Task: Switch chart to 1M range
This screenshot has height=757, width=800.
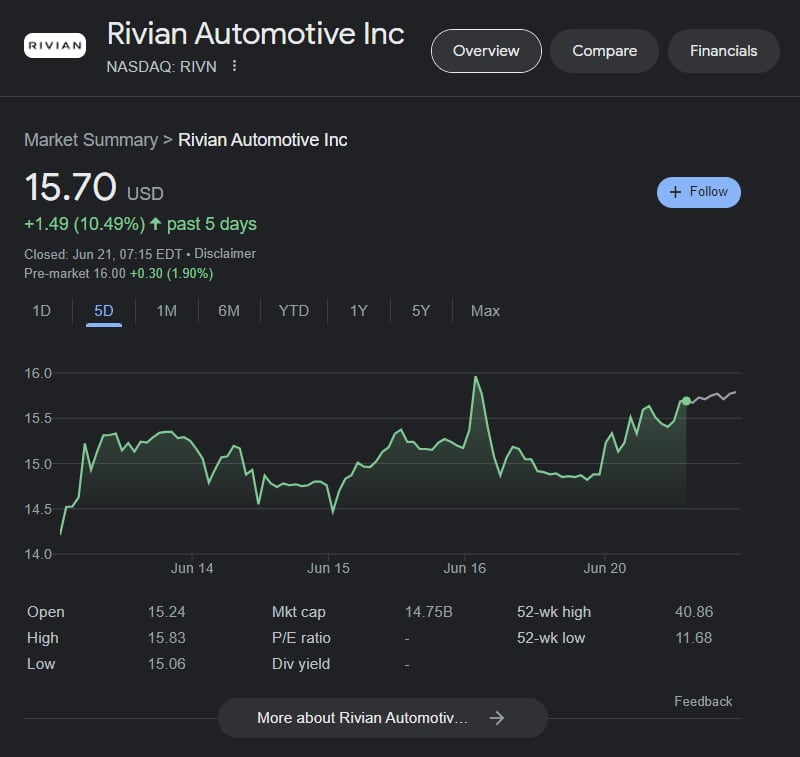Action: tap(166, 311)
